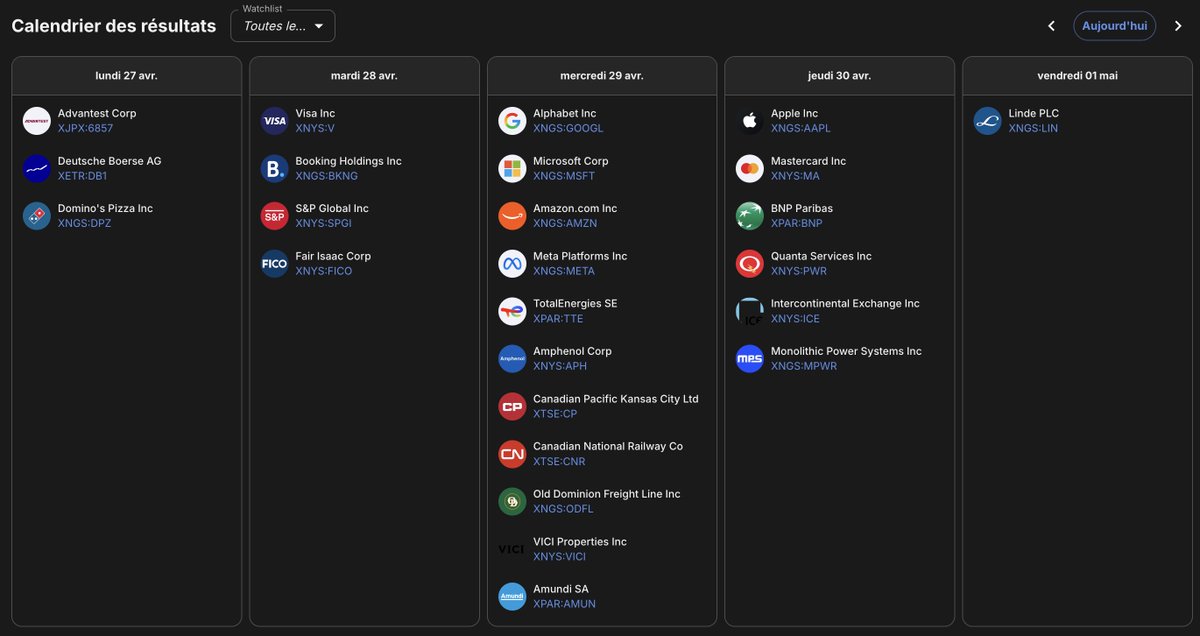Open ticker link XNGS:GOOGL
The width and height of the screenshot is (1200, 636).
[569, 129]
